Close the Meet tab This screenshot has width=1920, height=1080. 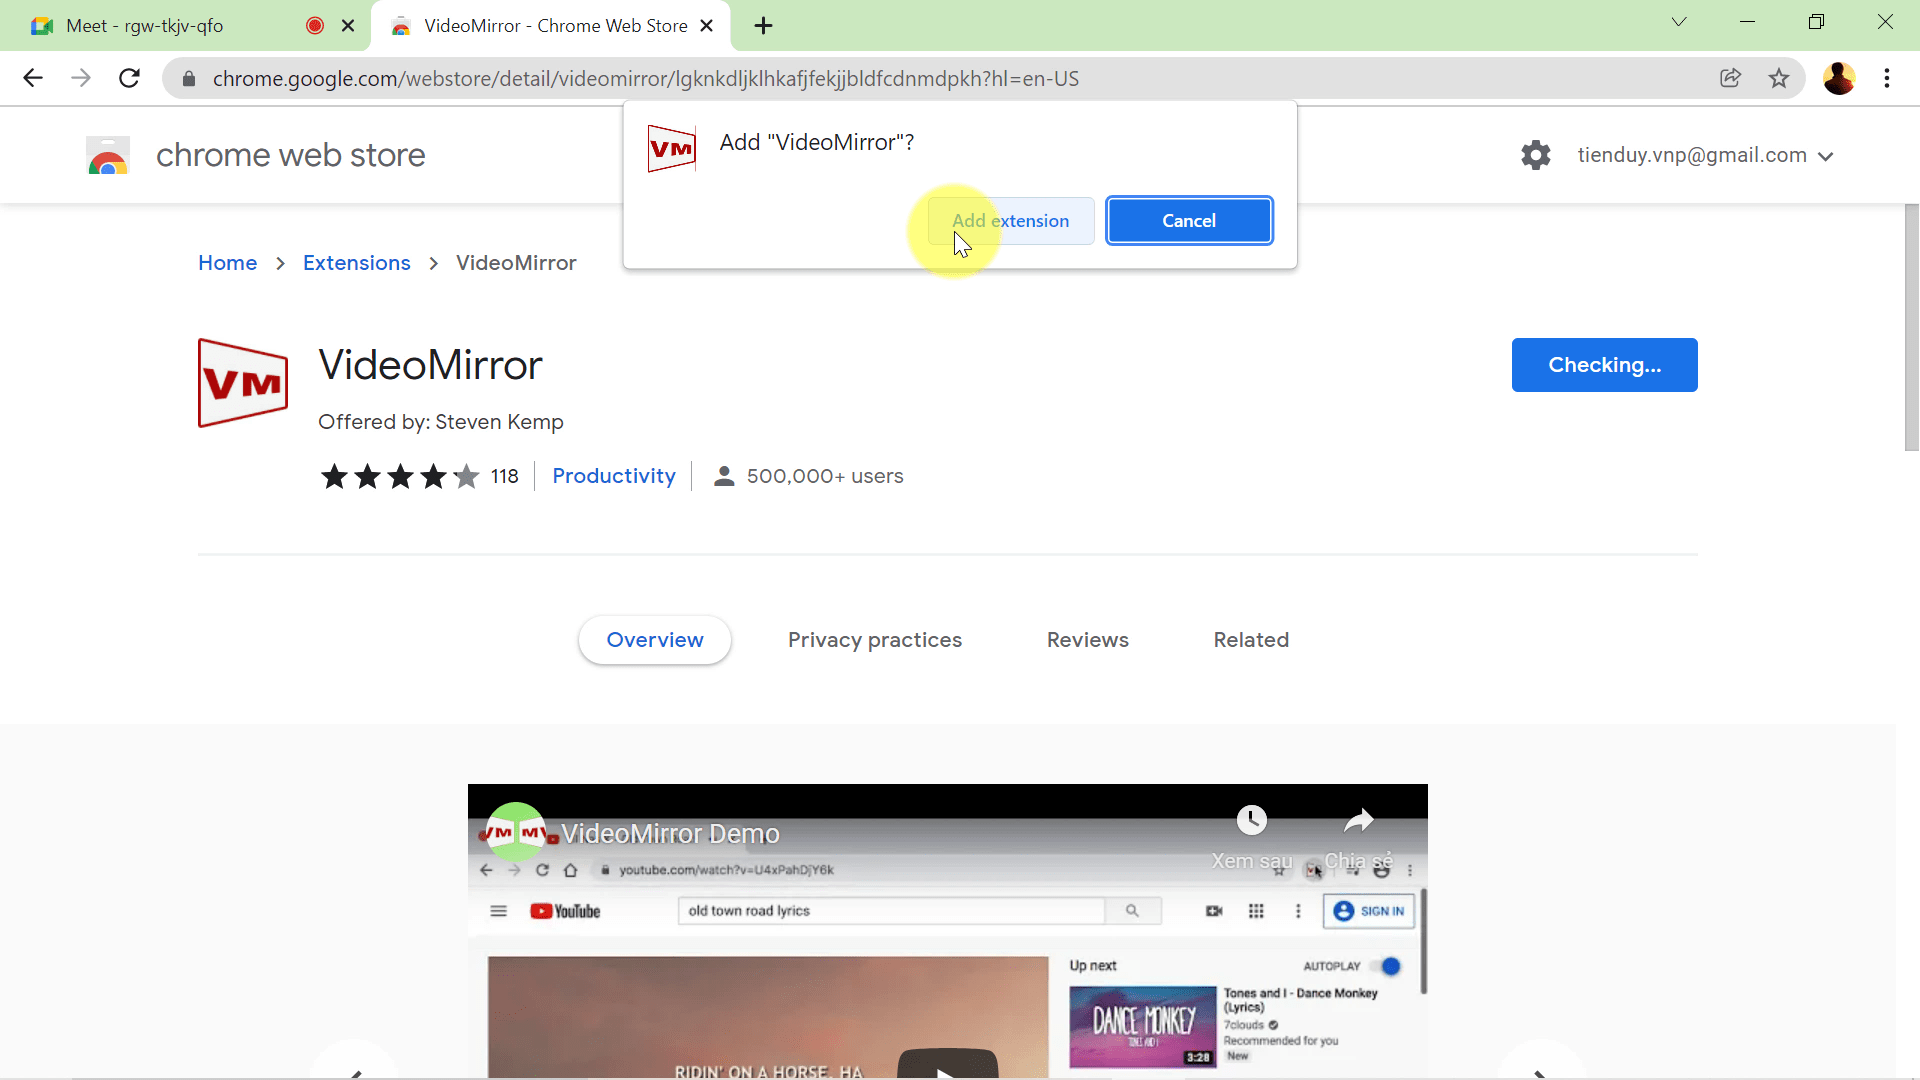348,26
